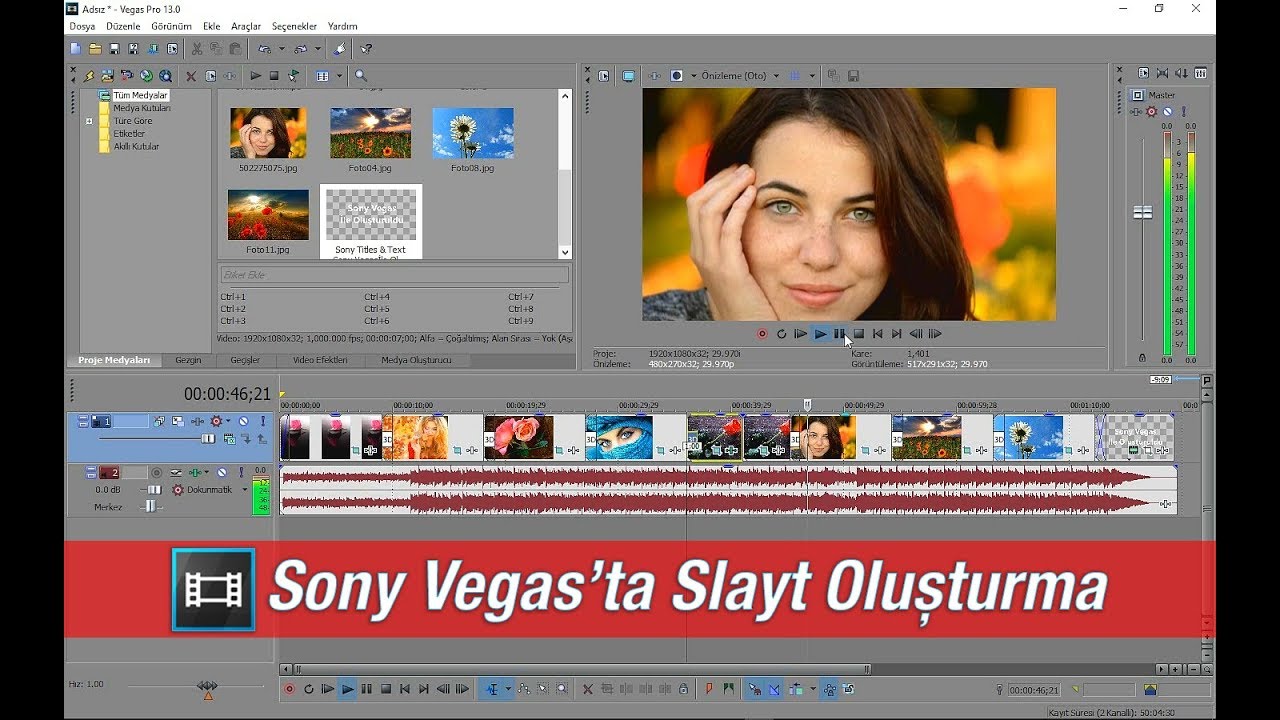
Task: Click Play in the video preview transport
Action: pyautogui.click(x=820, y=334)
